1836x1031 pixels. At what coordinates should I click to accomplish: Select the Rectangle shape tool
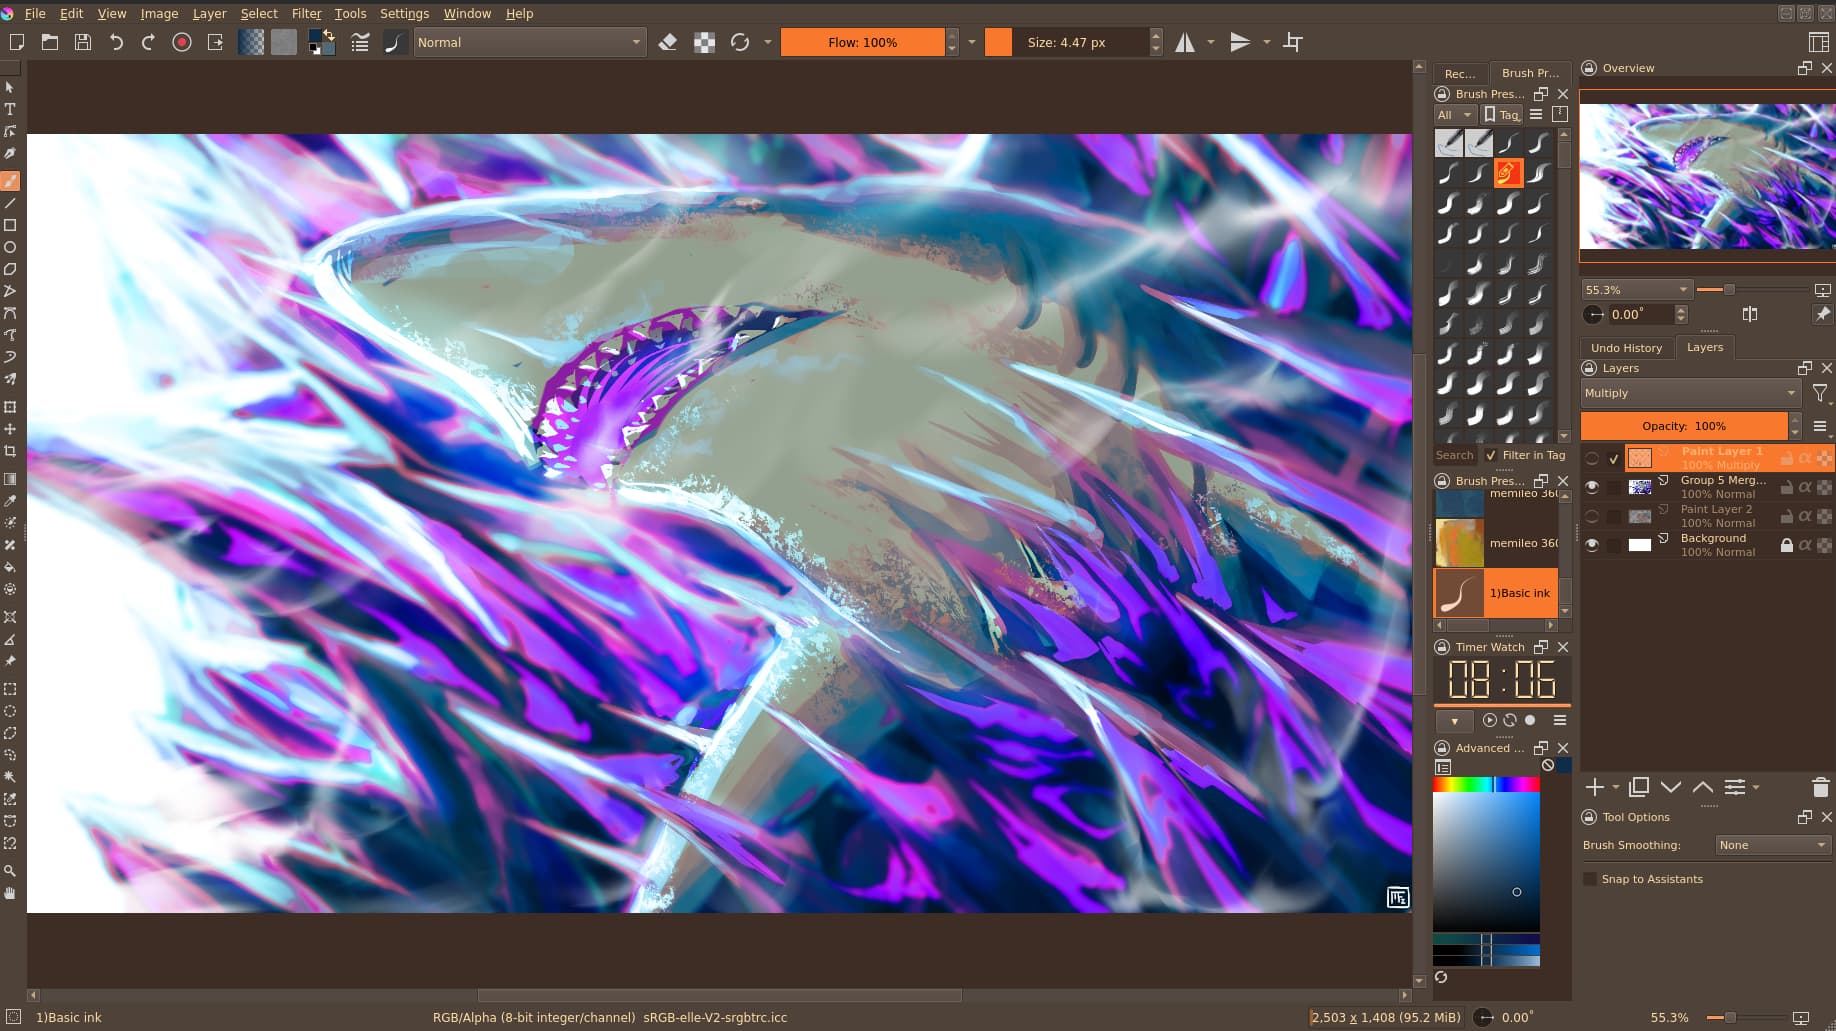(10, 225)
